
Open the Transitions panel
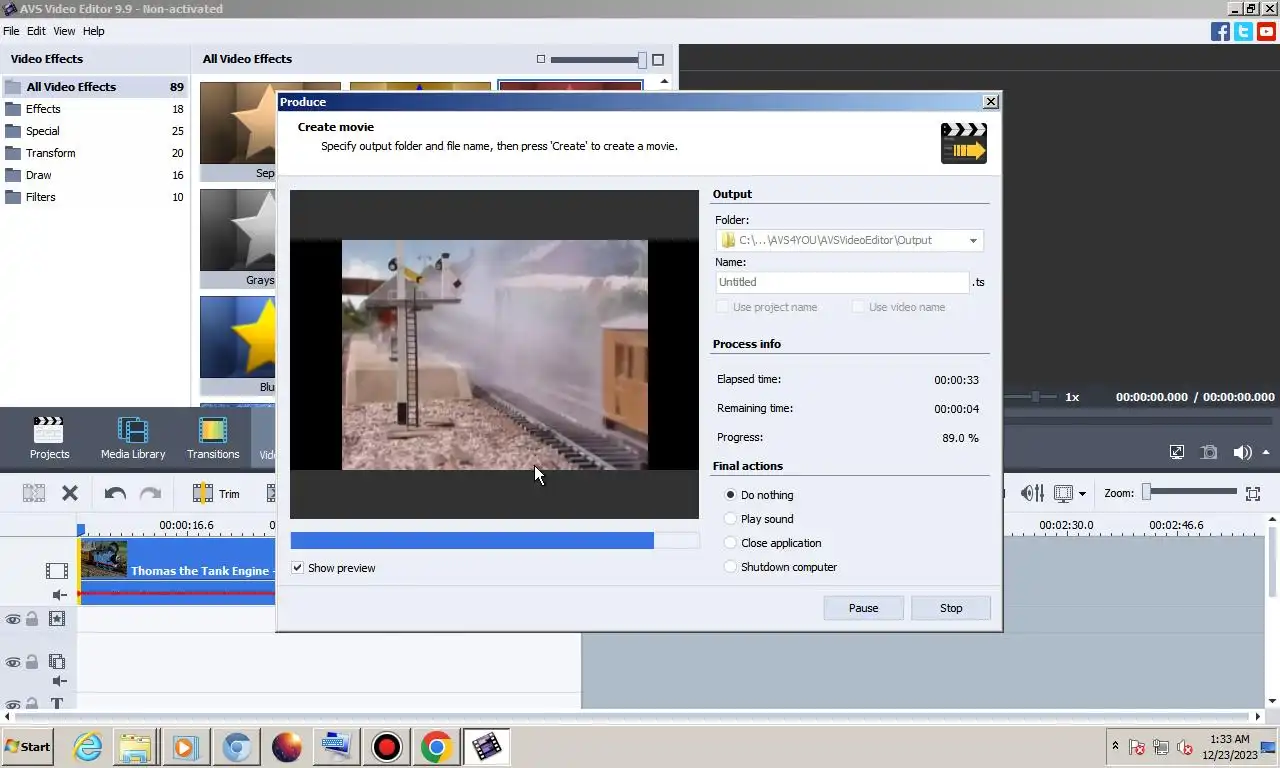pos(213,438)
